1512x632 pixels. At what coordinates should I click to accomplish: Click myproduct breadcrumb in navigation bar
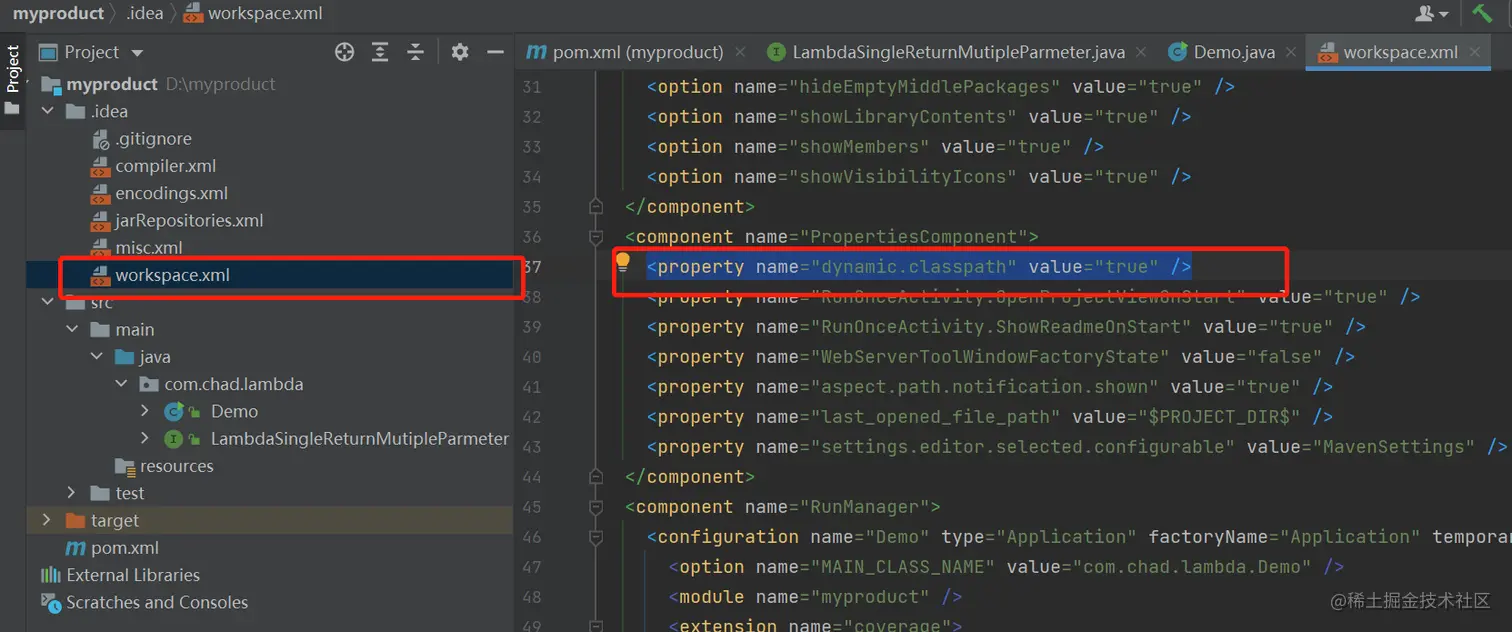tap(58, 14)
